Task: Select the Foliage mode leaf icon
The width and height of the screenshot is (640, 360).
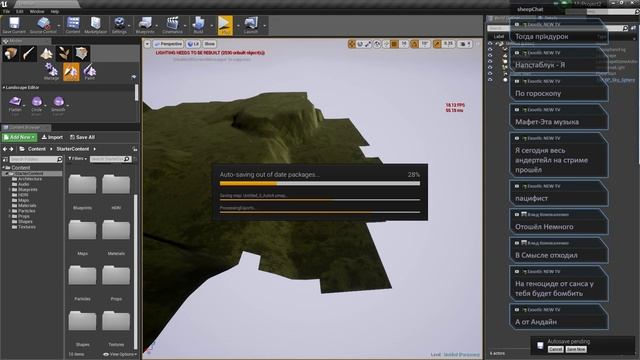Action: (x=64, y=53)
